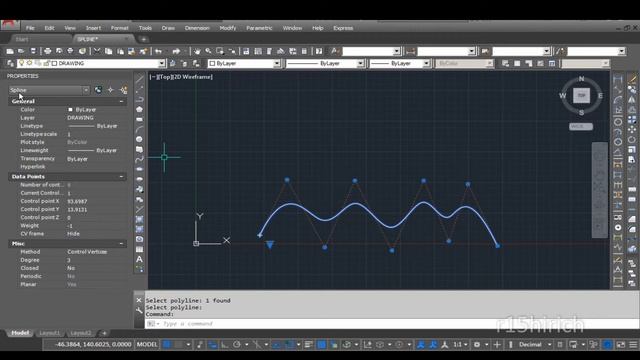Select the Multiline Text (A) tool
This screenshot has height=360, width=640.
click(139, 259)
